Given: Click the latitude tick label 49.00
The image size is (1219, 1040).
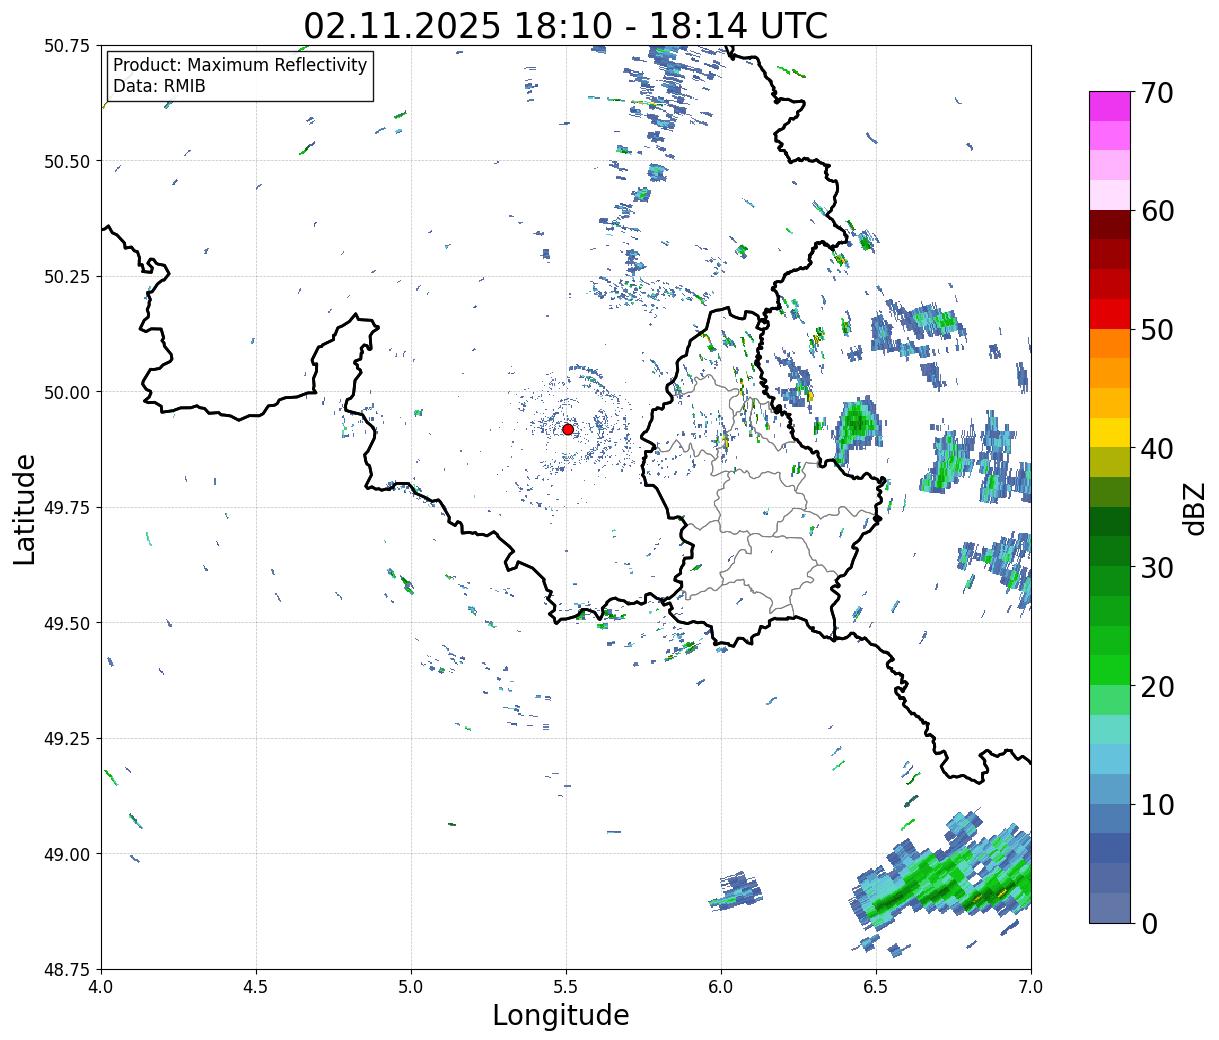Looking at the screenshot, I should click(67, 854).
